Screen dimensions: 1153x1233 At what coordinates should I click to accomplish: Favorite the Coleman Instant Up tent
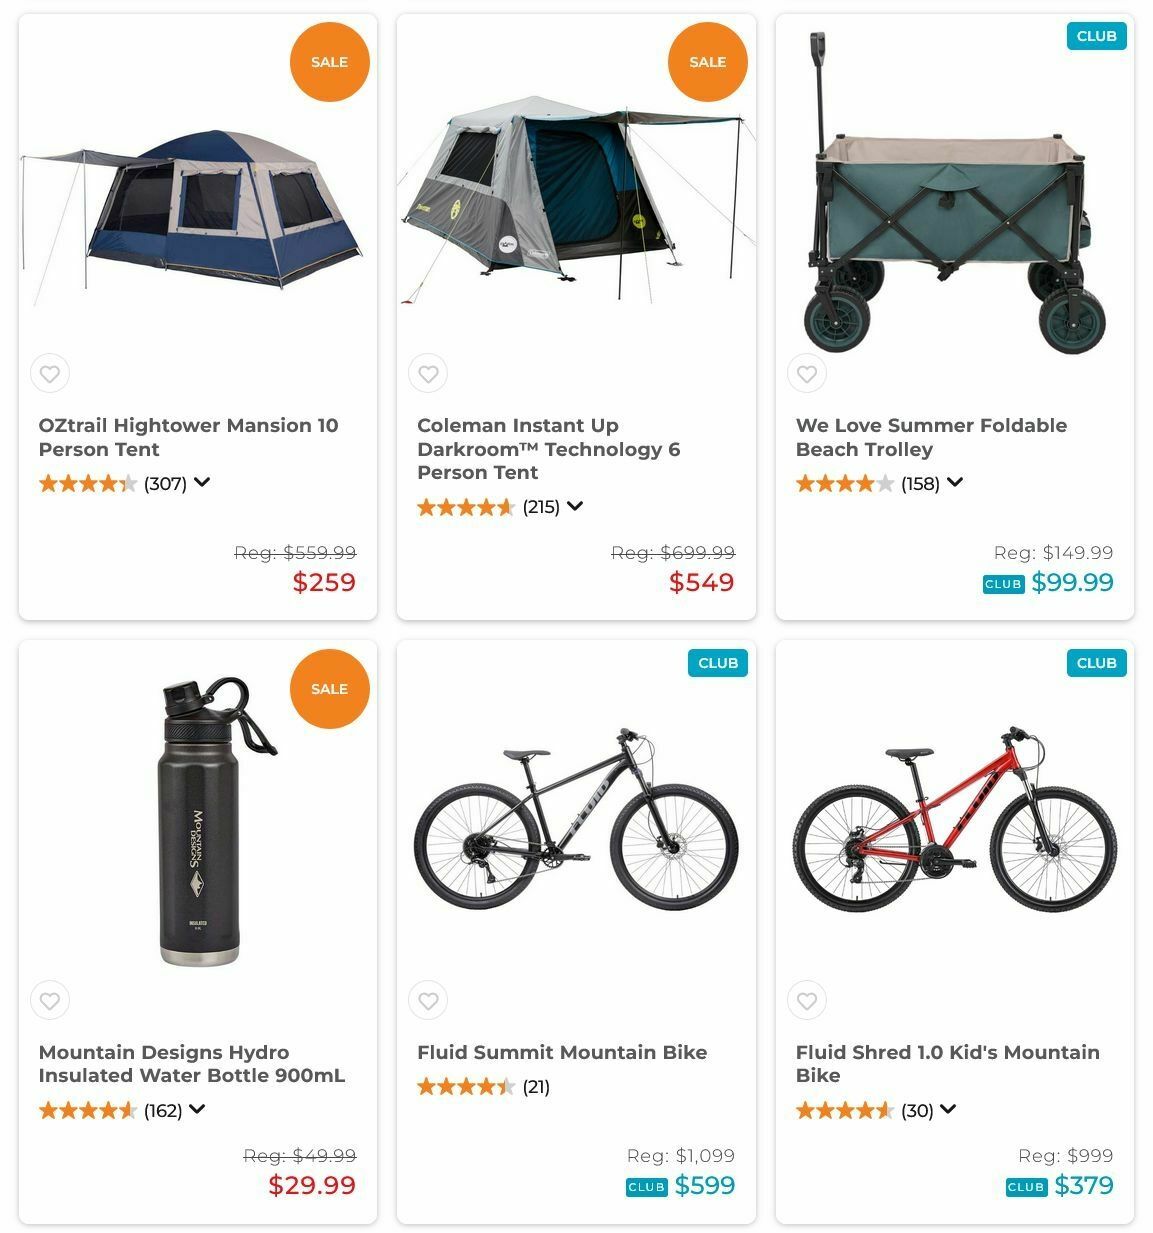tap(428, 374)
